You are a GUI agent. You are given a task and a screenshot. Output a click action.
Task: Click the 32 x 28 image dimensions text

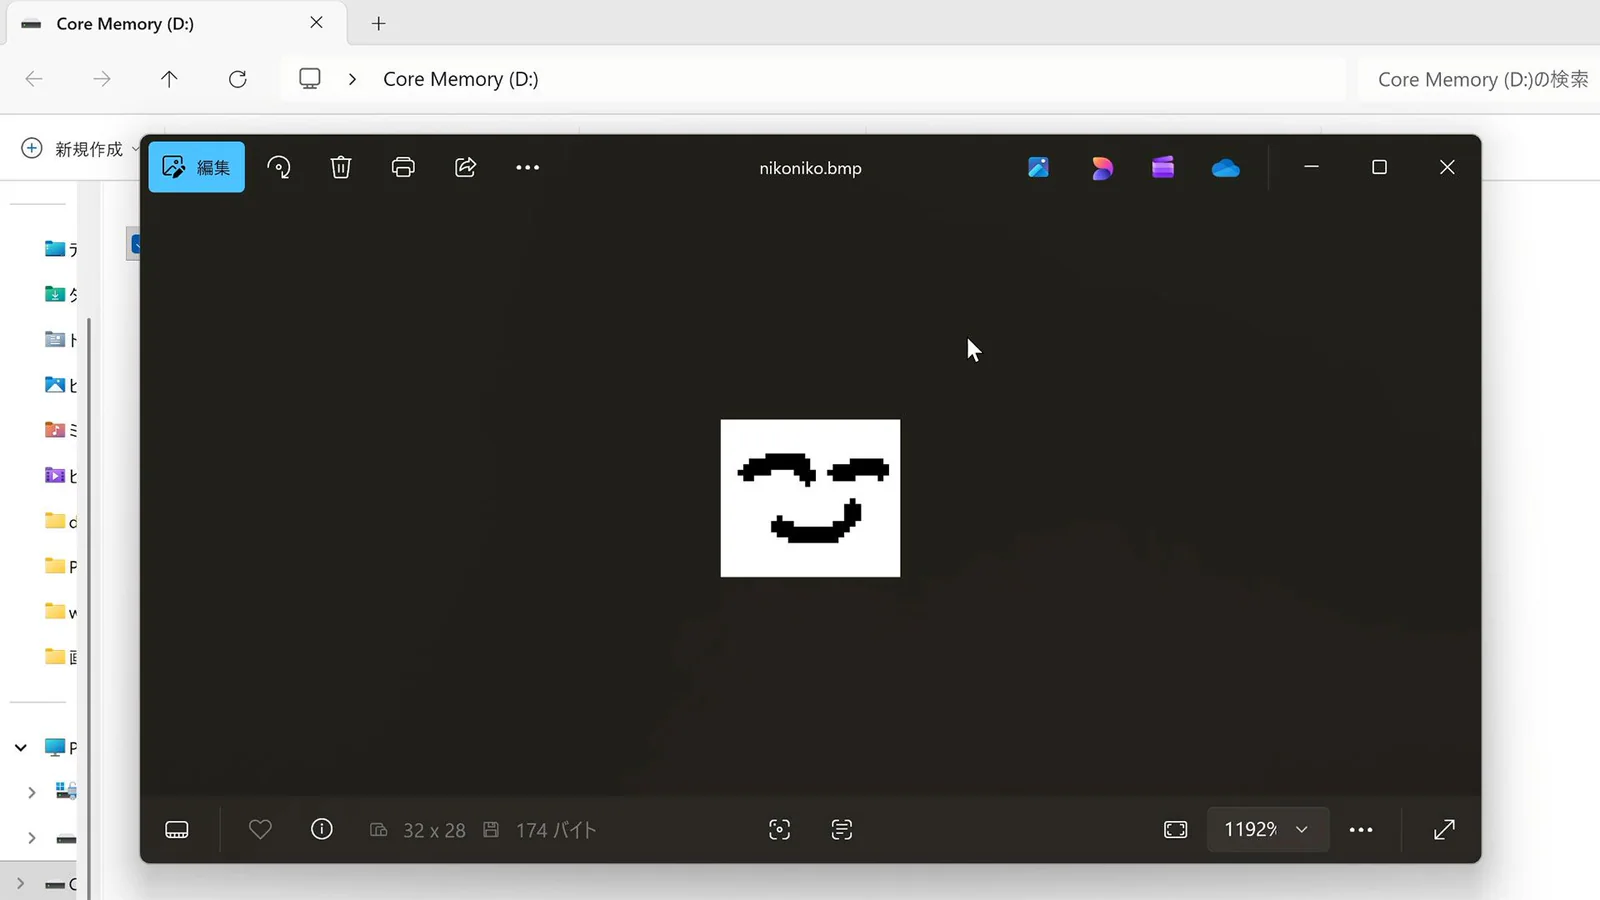tap(434, 830)
